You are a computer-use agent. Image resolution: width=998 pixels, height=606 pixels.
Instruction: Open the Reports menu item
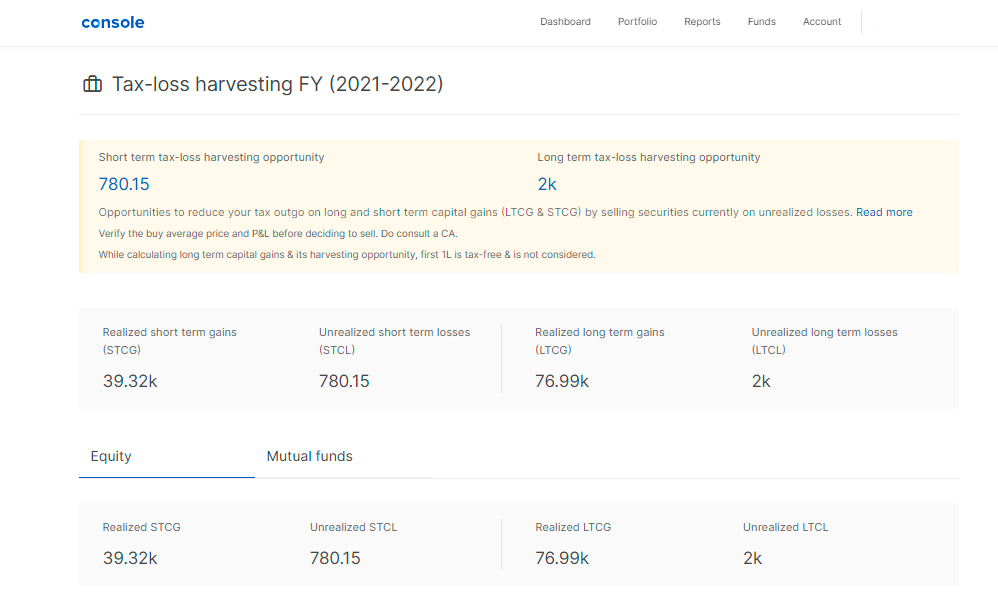tap(702, 22)
